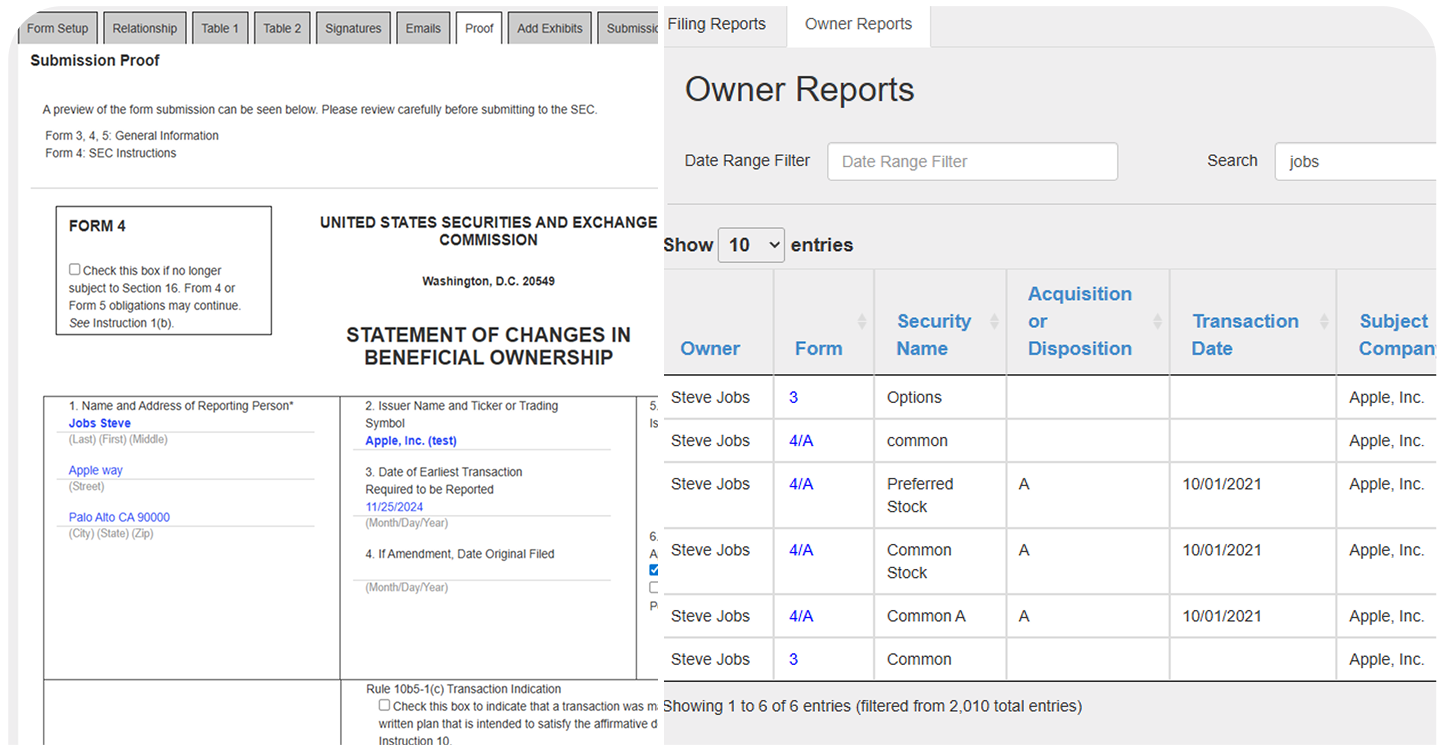Check the Rule 10b5-1(c) transaction indication box

click(384, 704)
